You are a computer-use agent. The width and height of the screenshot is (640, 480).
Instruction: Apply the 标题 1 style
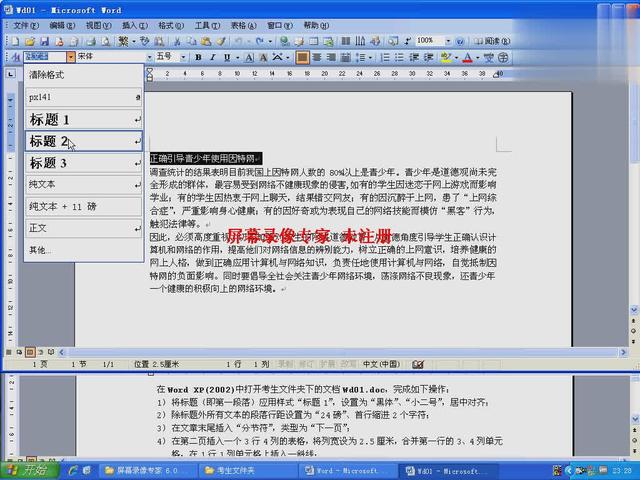84,120
